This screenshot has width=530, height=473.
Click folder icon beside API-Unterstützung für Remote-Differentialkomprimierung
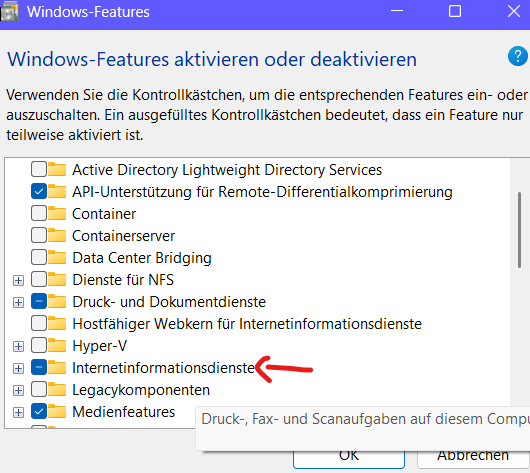point(57,191)
